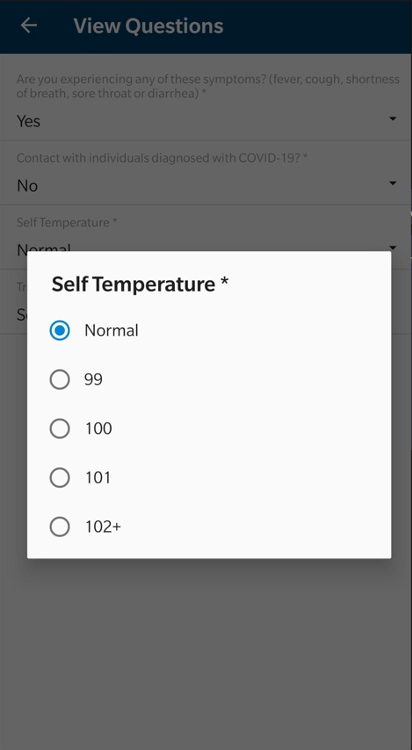Open the symptoms dropdown arrow

click(393, 118)
